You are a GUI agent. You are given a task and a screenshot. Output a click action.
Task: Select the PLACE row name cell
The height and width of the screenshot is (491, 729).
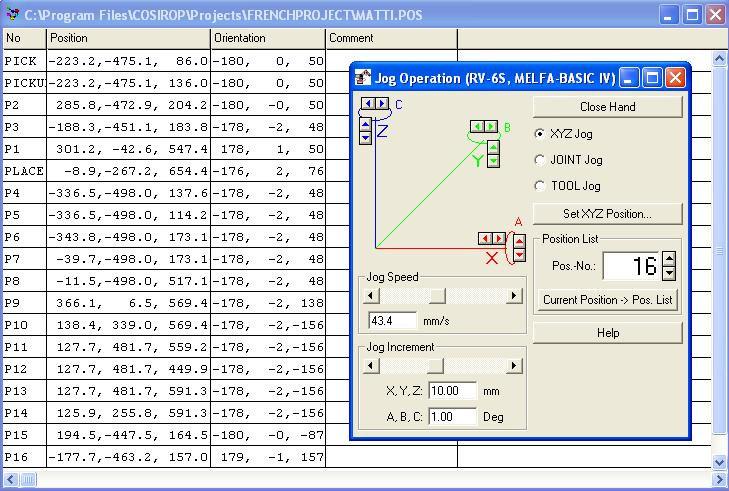[25, 171]
